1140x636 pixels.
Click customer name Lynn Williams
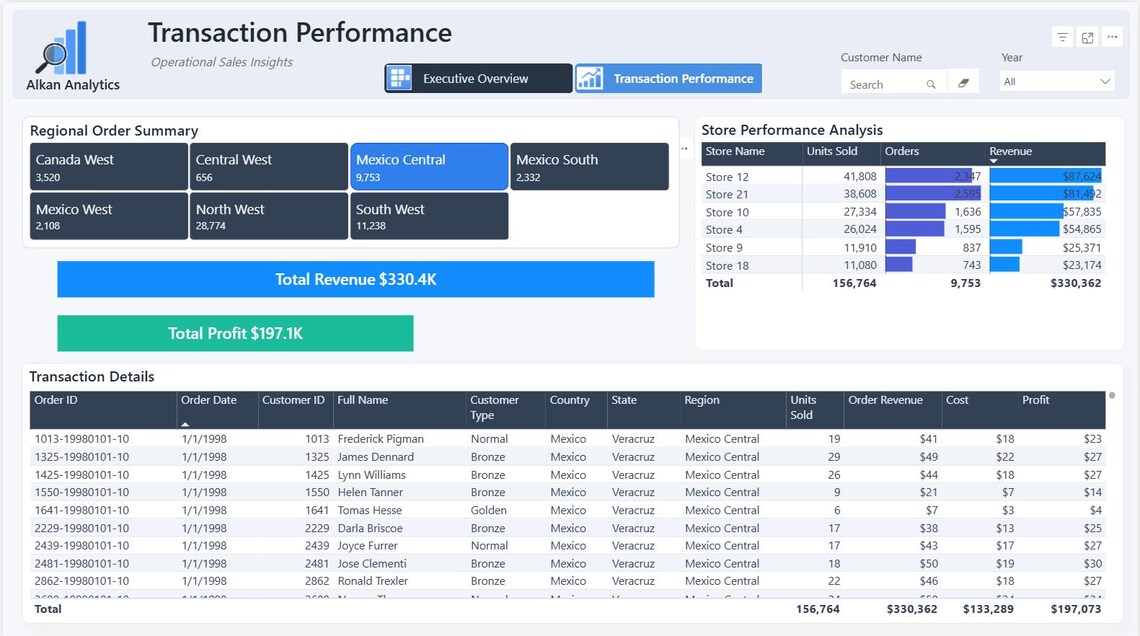pos(372,475)
